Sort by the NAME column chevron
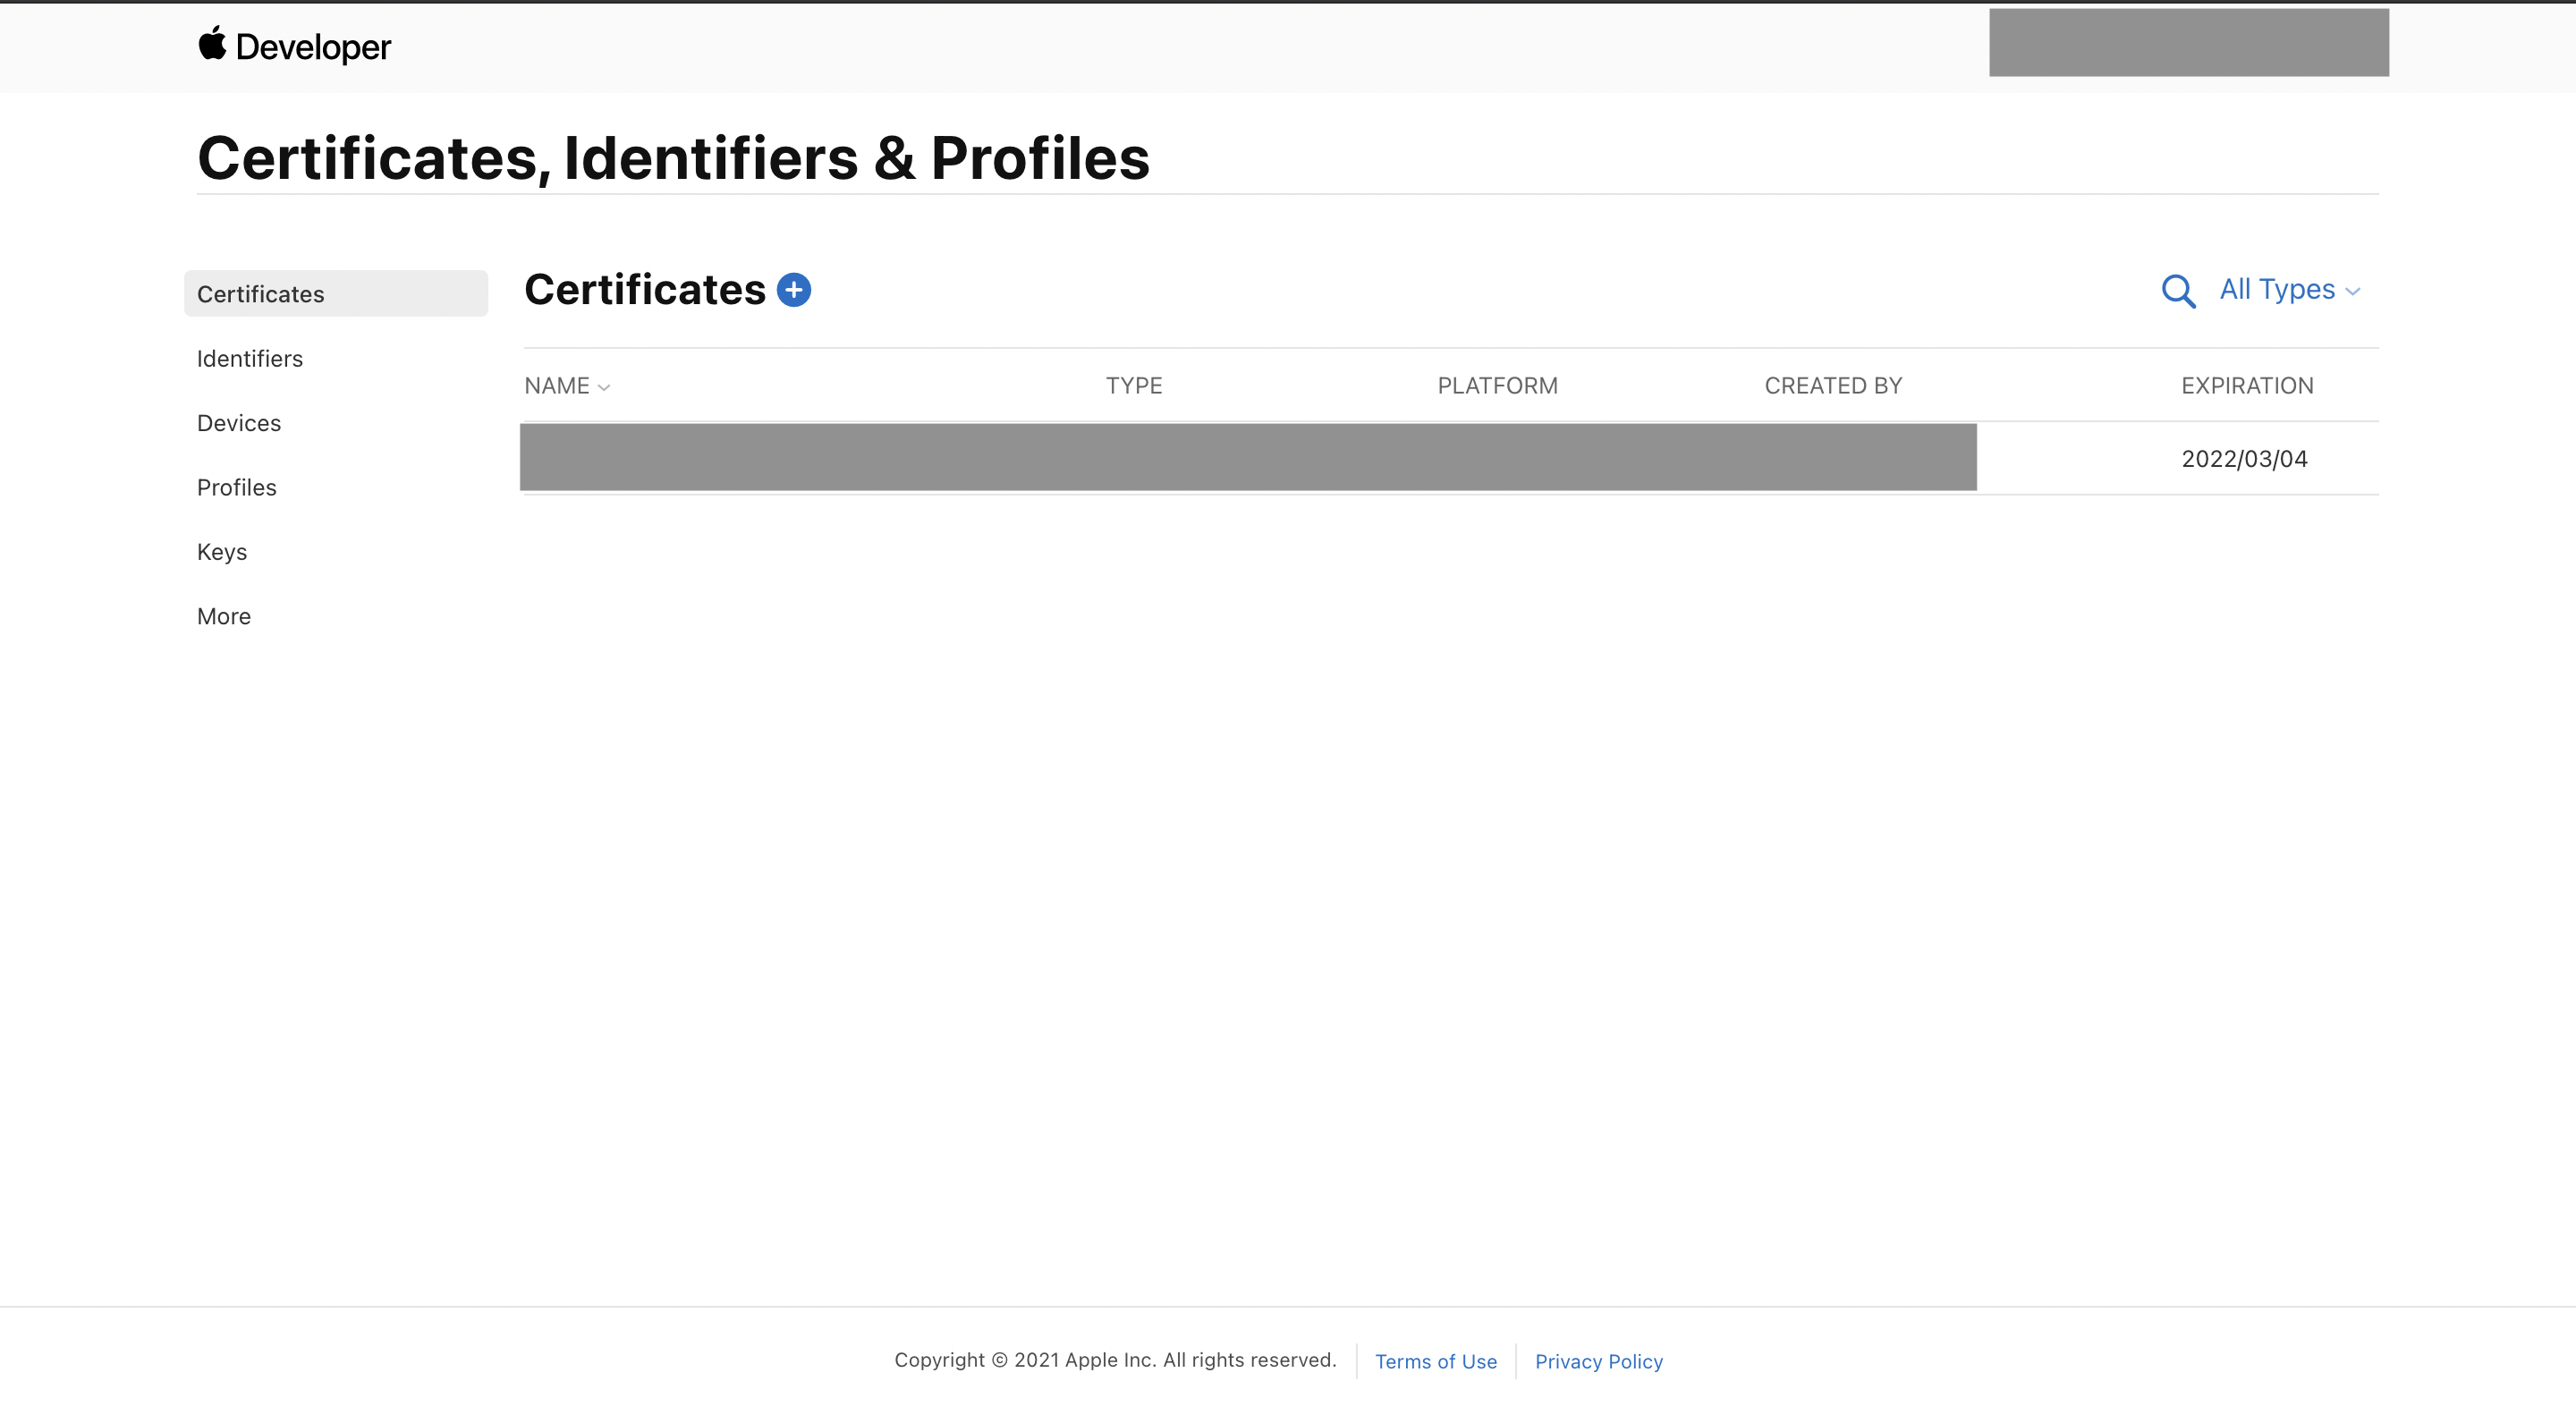The width and height of the screenshot is (2576, 1415). point(604,387)
